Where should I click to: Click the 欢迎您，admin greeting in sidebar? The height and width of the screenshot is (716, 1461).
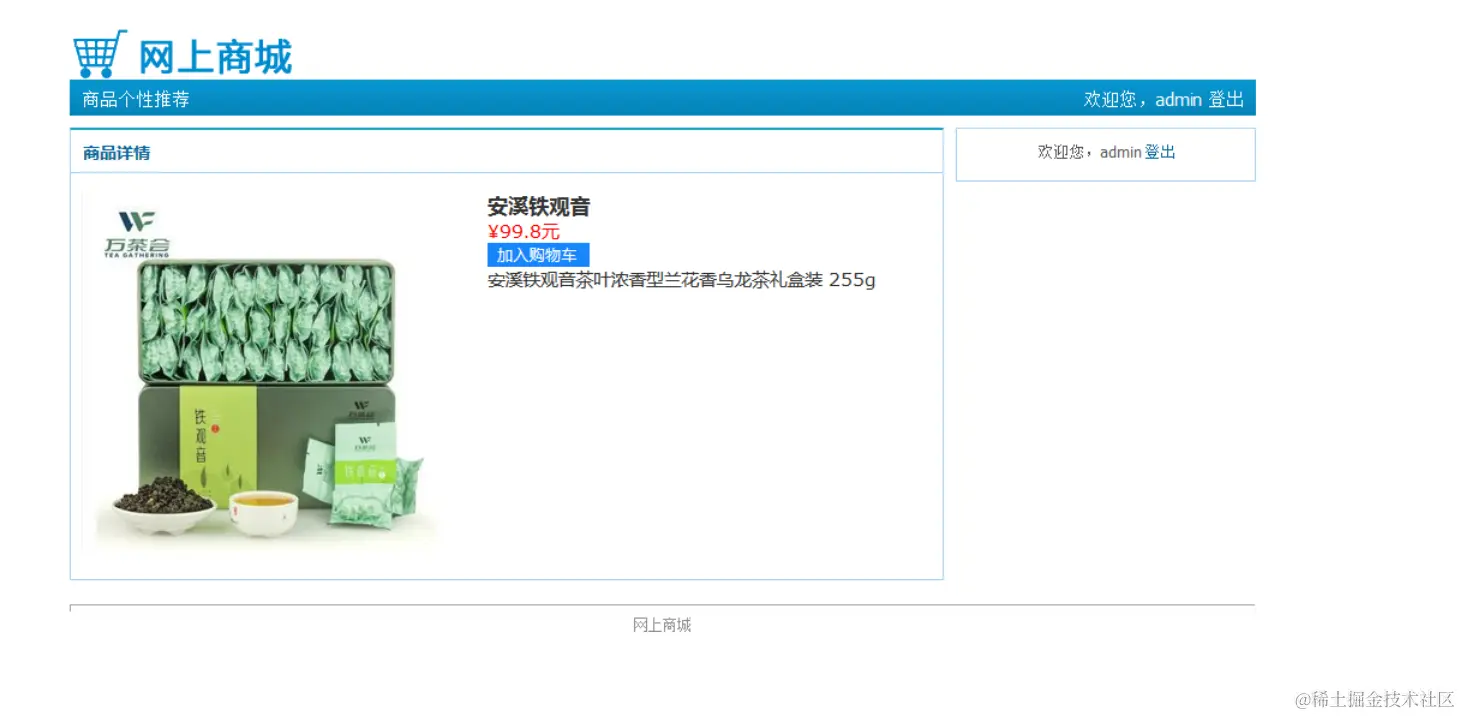click(x=1089, y=152)
